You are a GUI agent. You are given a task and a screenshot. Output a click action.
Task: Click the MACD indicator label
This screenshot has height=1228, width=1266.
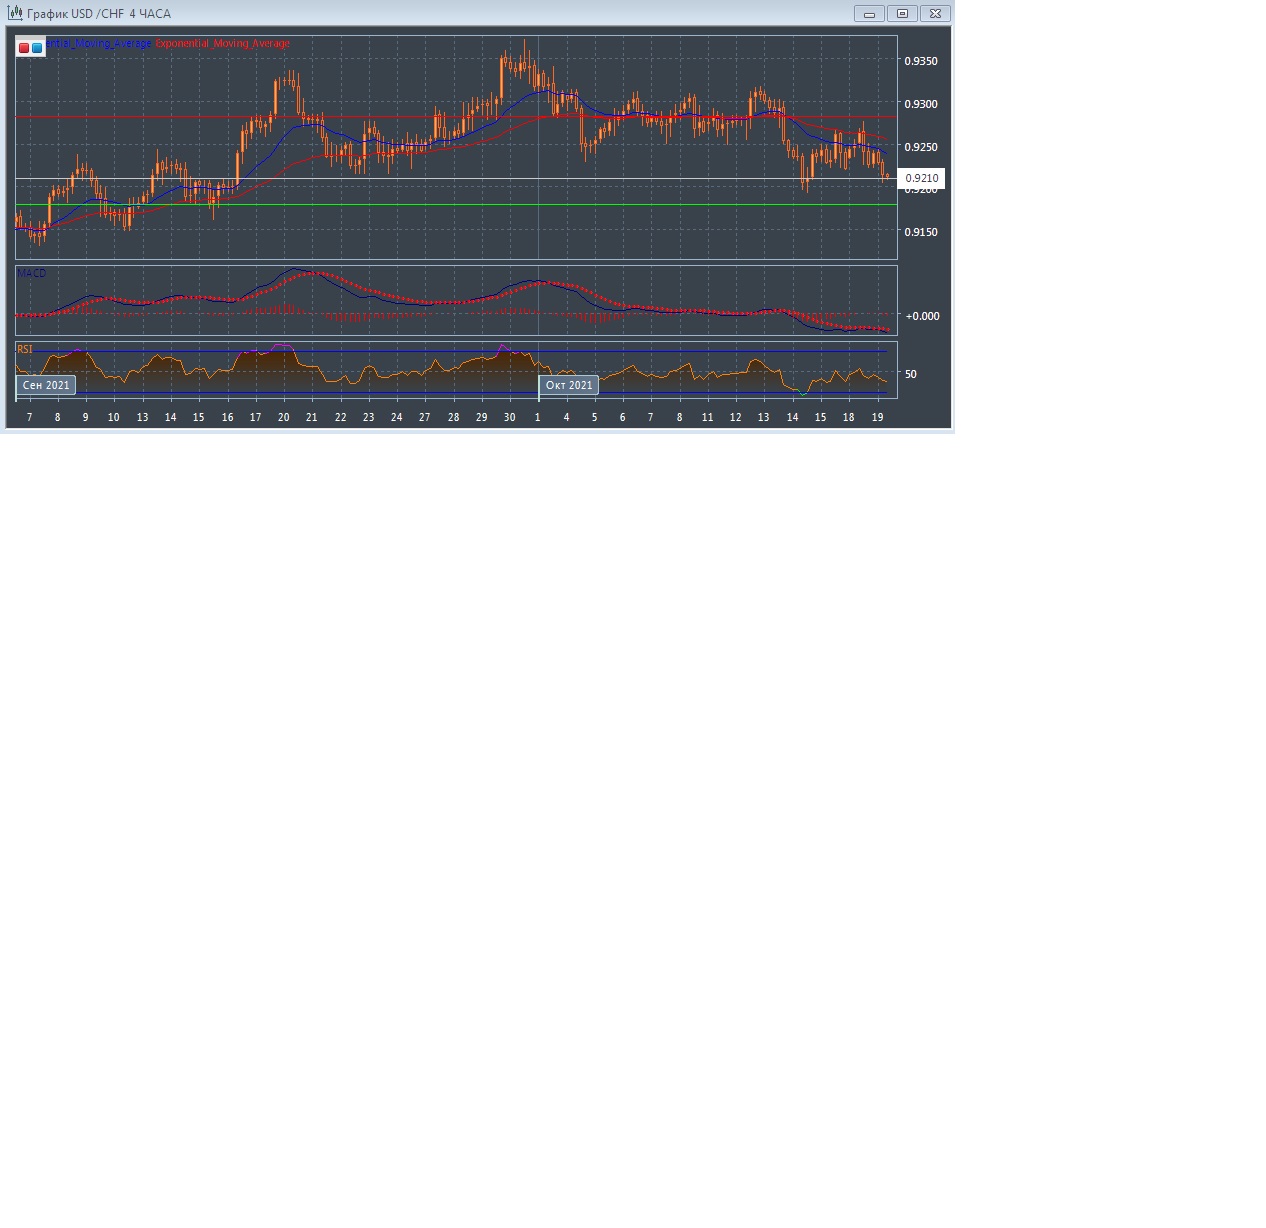(x=31, y=273)
